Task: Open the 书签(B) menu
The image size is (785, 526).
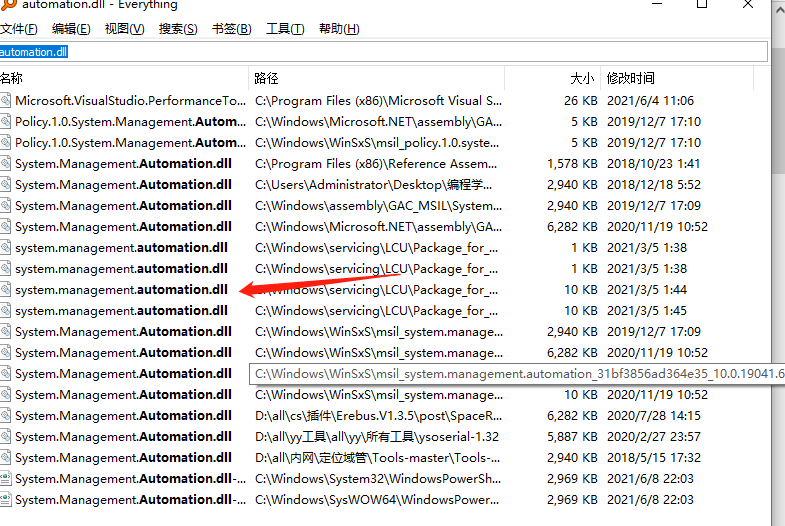Action: click(231, 29)
